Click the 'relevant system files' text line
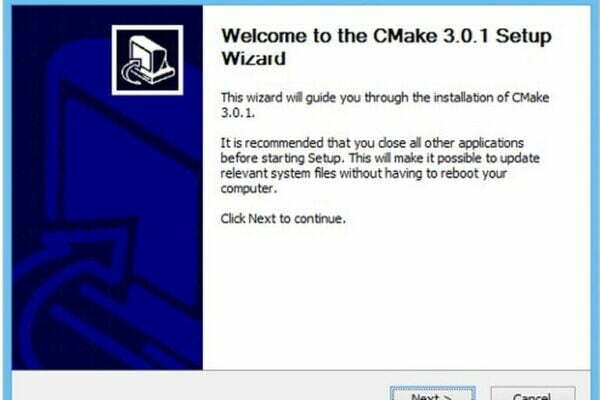This screenshot has height=400, width=600. (364, 173)
